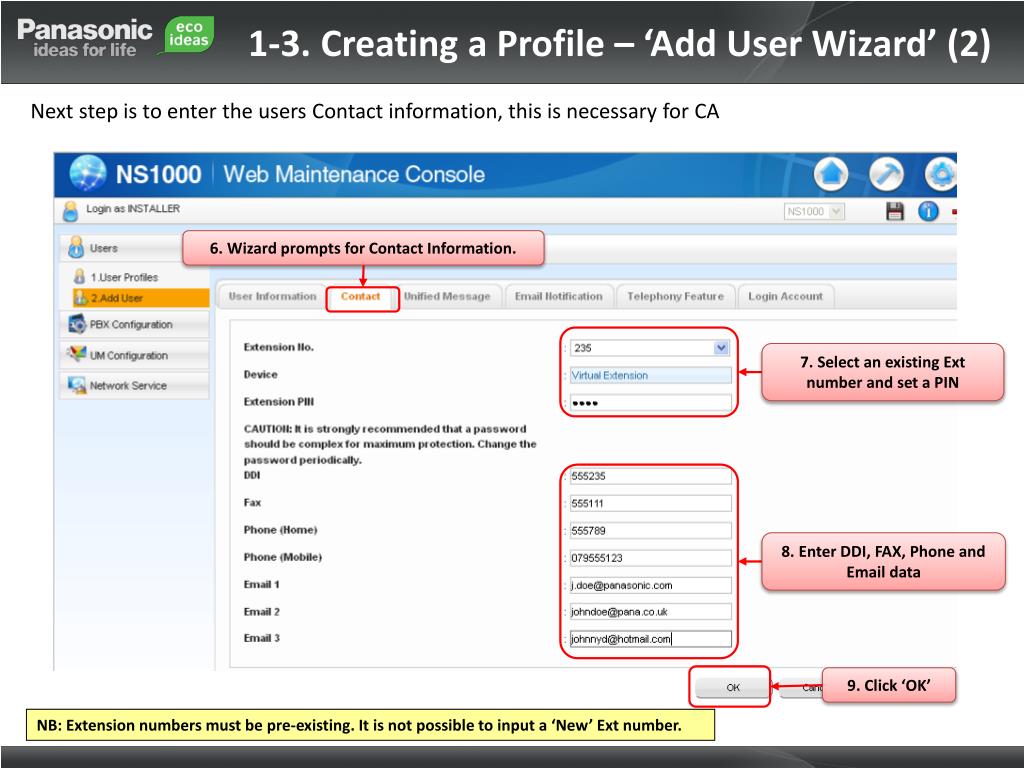Click the Virtual Extension device field

point(650,376)
